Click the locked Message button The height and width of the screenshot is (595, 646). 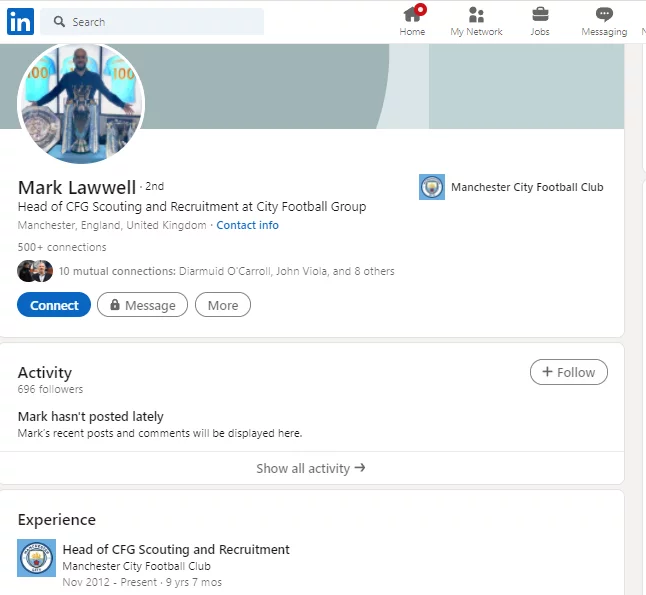(x=142, y=305)
